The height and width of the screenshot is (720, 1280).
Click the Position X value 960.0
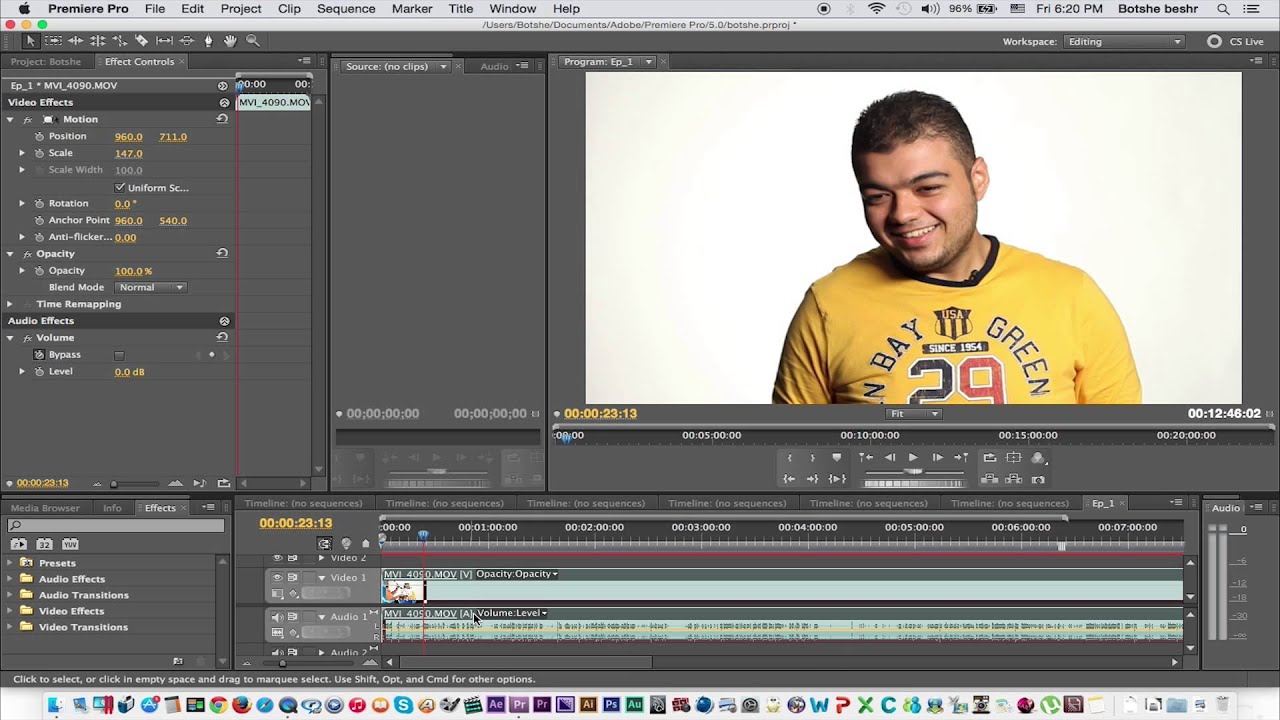(128, 137)
